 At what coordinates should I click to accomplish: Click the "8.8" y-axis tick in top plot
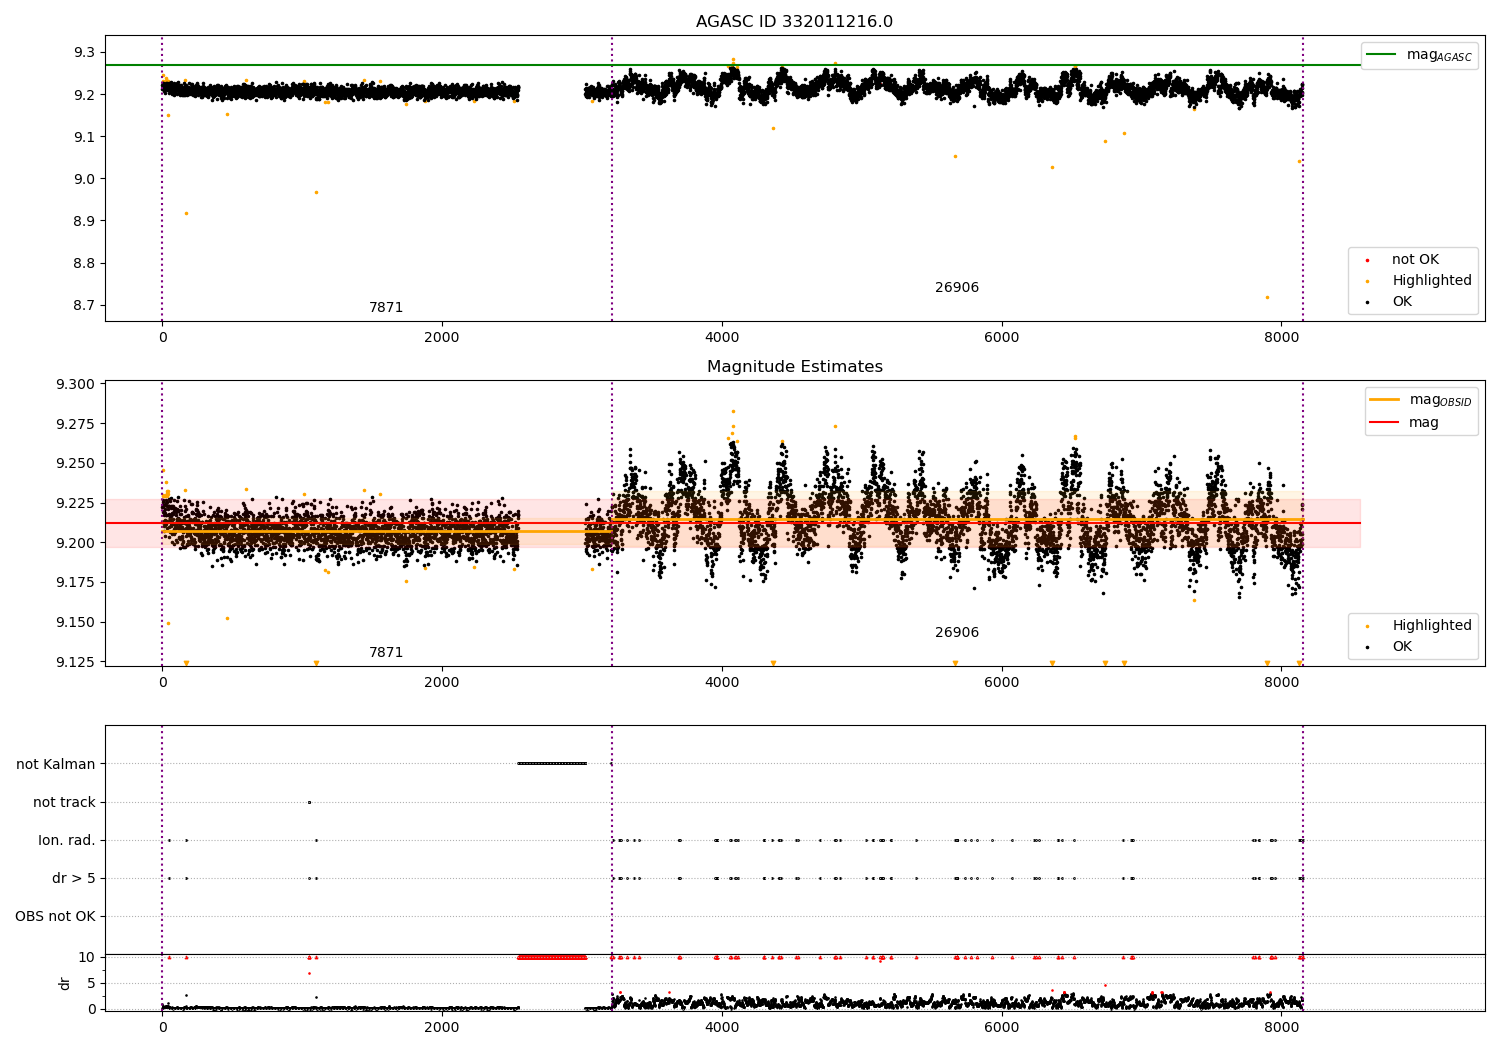point(84,264)
